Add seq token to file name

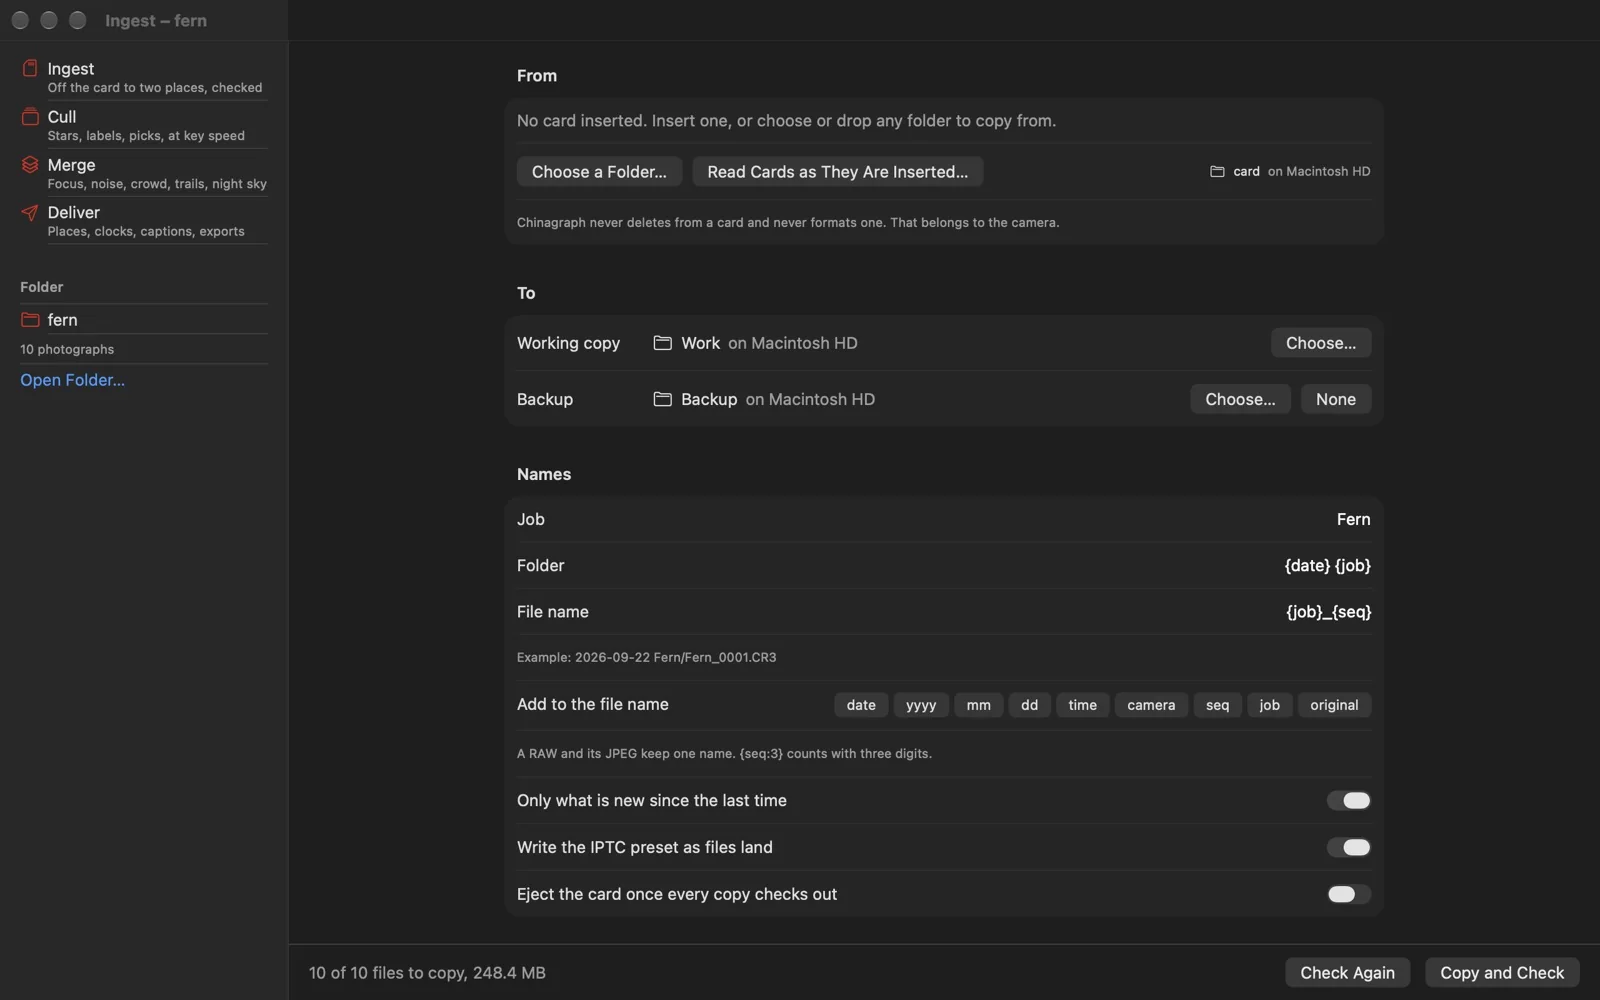coord(1217,705)
